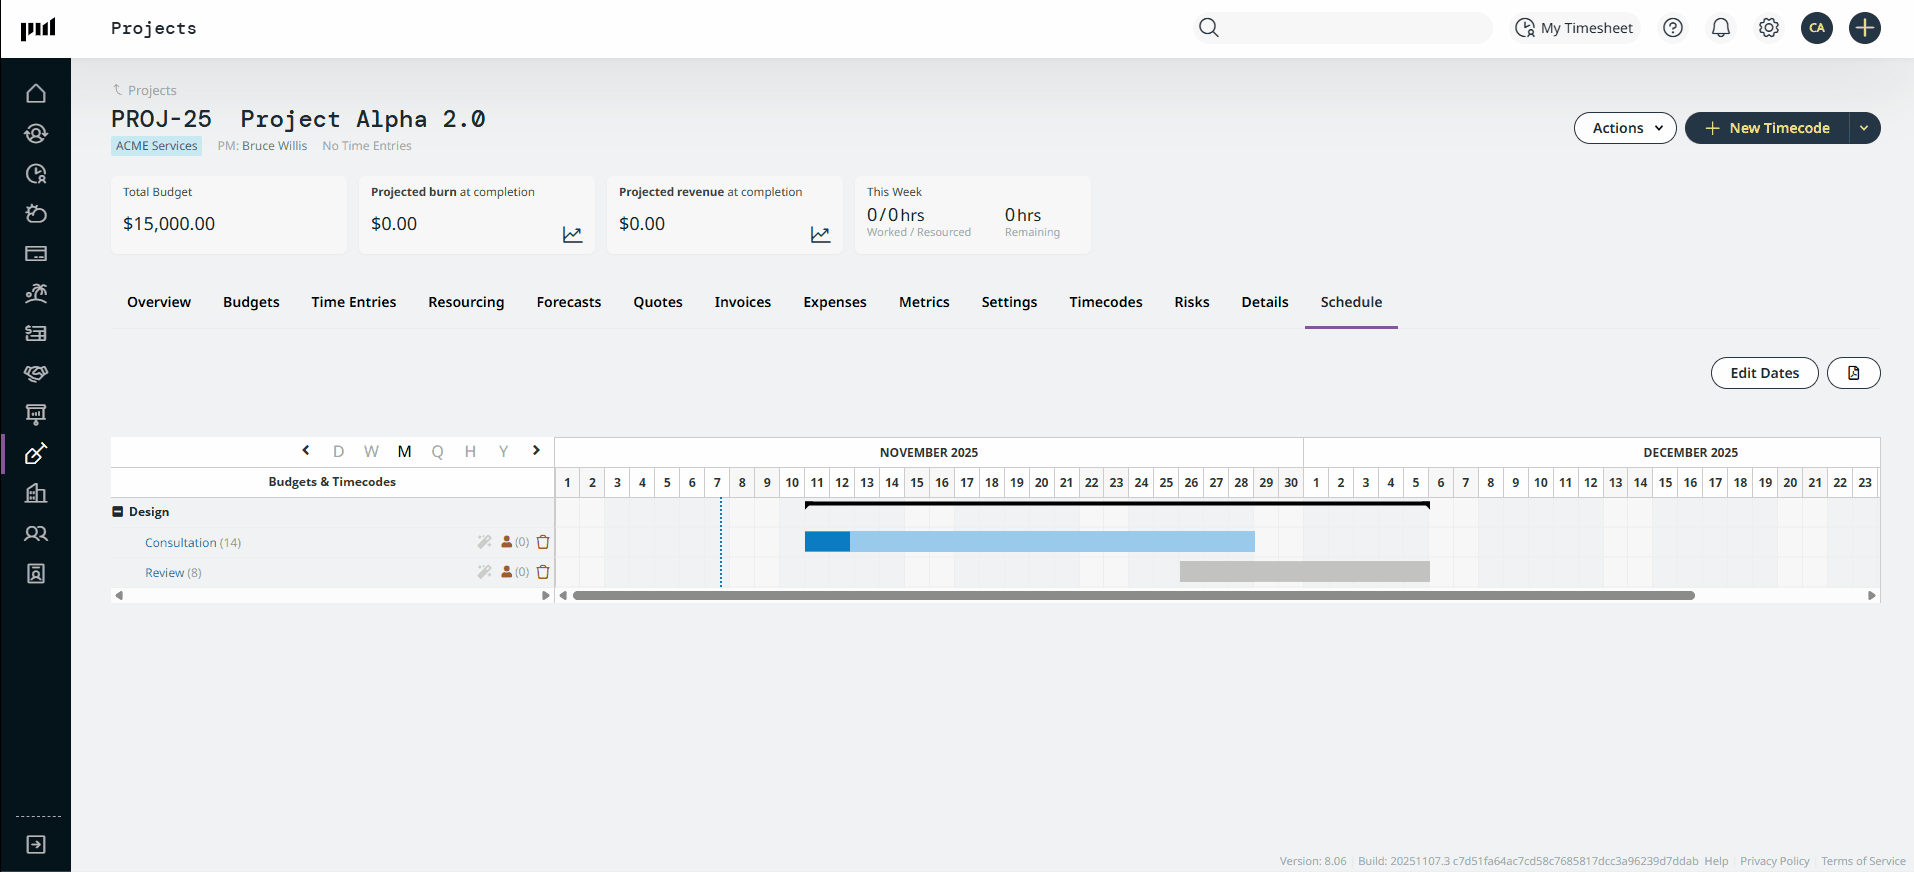The height and width of the screenshot is (872, 1914).
Task: Switch timeline scale to Day view
Action: tap(338, 452)
